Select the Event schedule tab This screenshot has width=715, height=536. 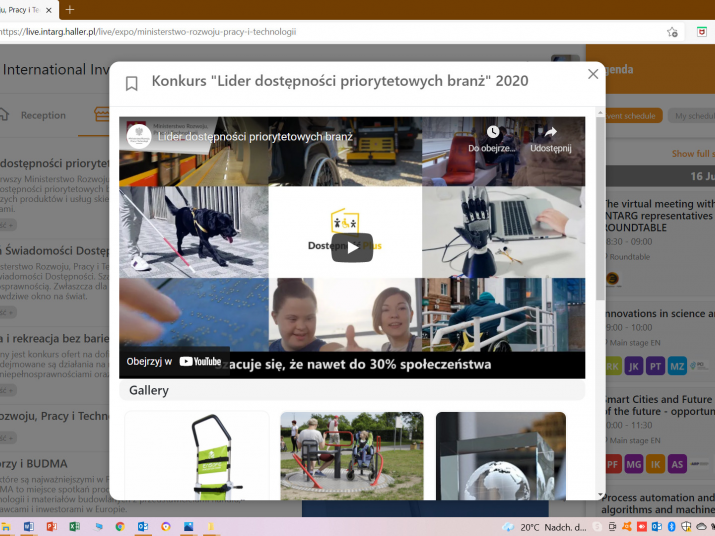(x=631, y=116)
